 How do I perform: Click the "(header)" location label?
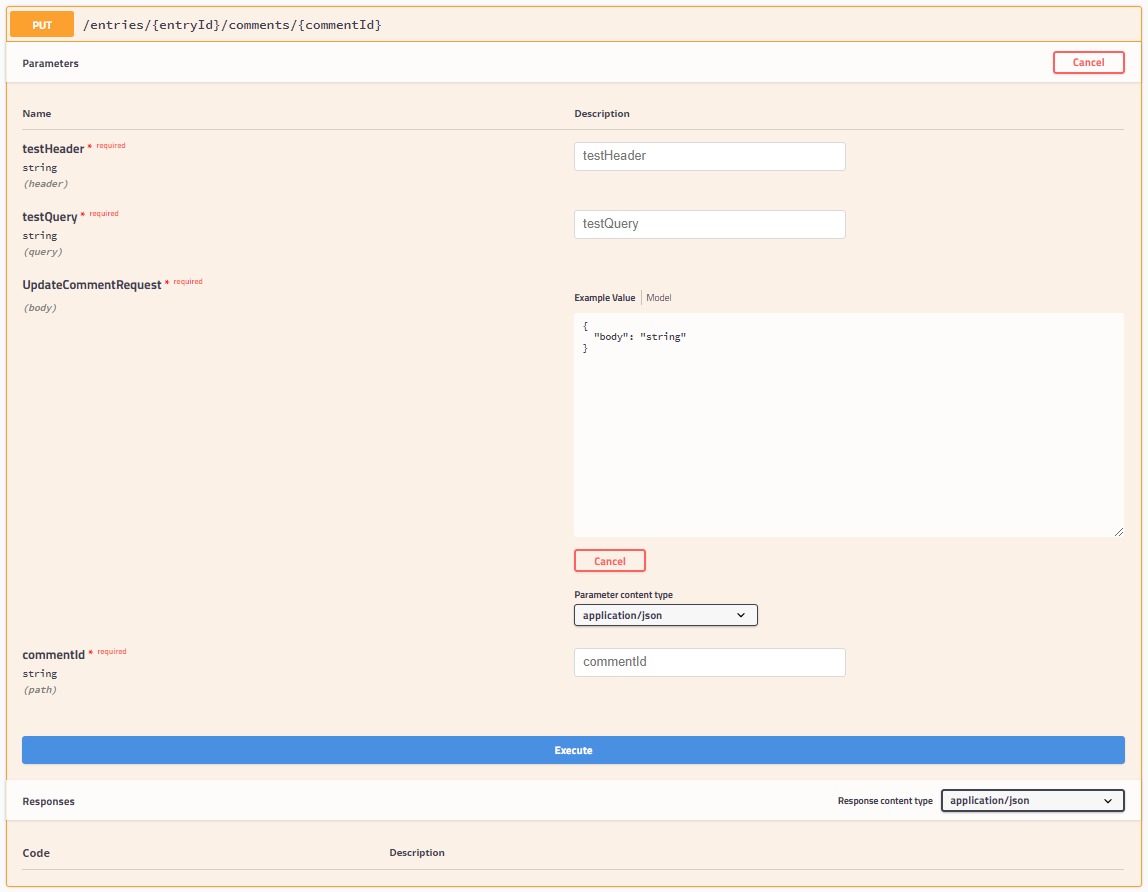(45, 184)
